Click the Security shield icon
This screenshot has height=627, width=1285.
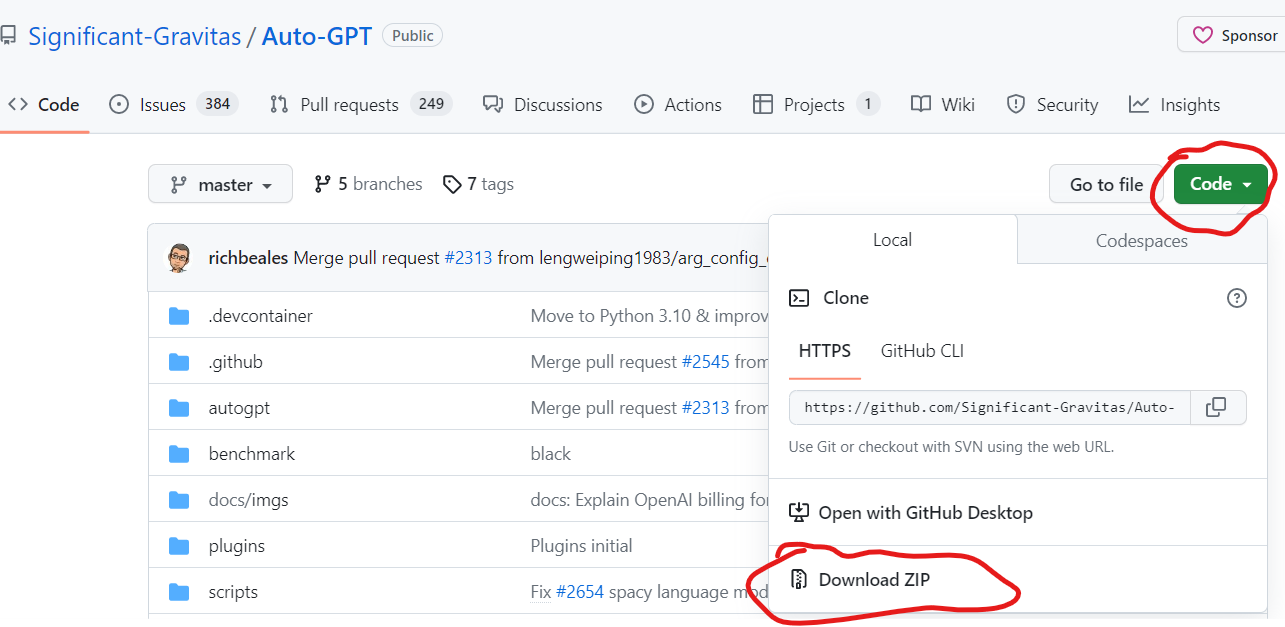coord(1016,104)
